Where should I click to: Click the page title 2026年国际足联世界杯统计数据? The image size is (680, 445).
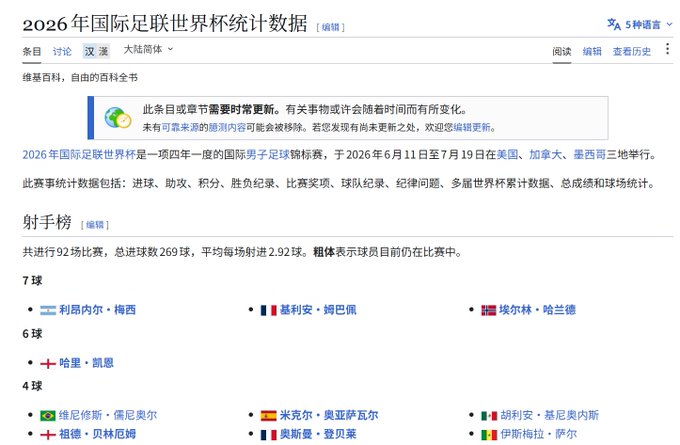[x=165, y=23]
